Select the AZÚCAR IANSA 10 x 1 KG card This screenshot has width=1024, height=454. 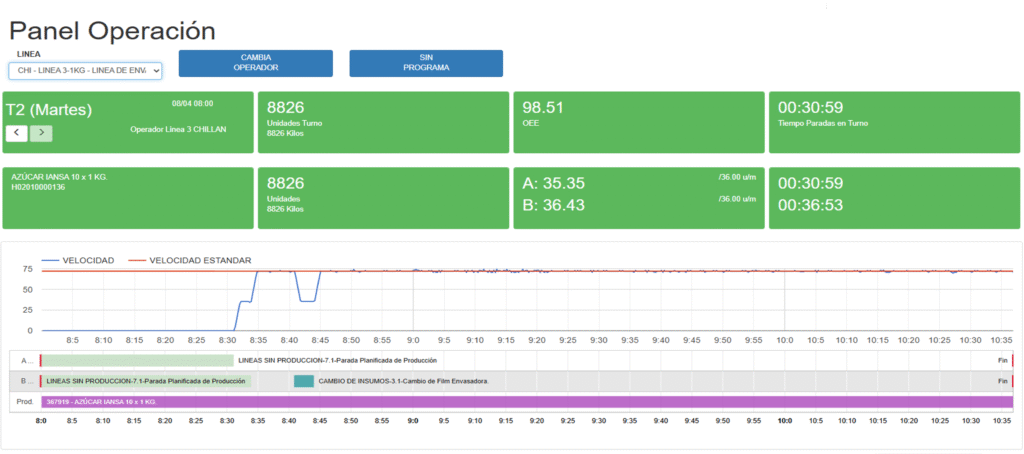128,198
